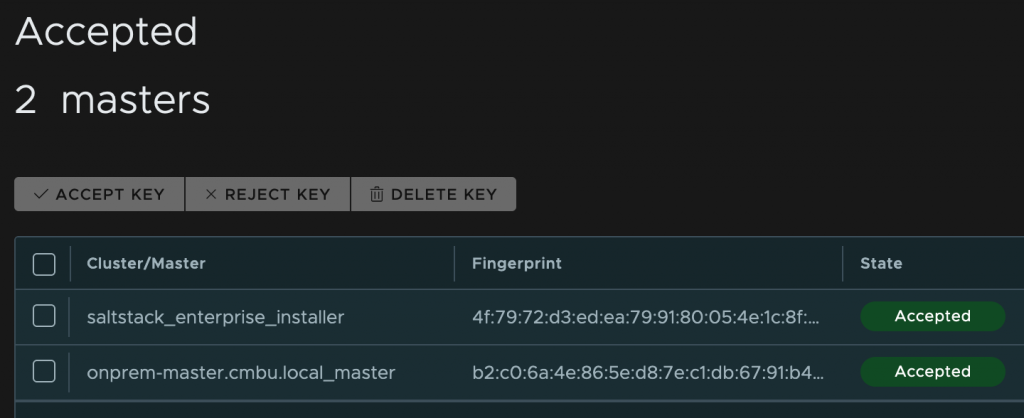Click the Accepted page heading

coord(106,32)
